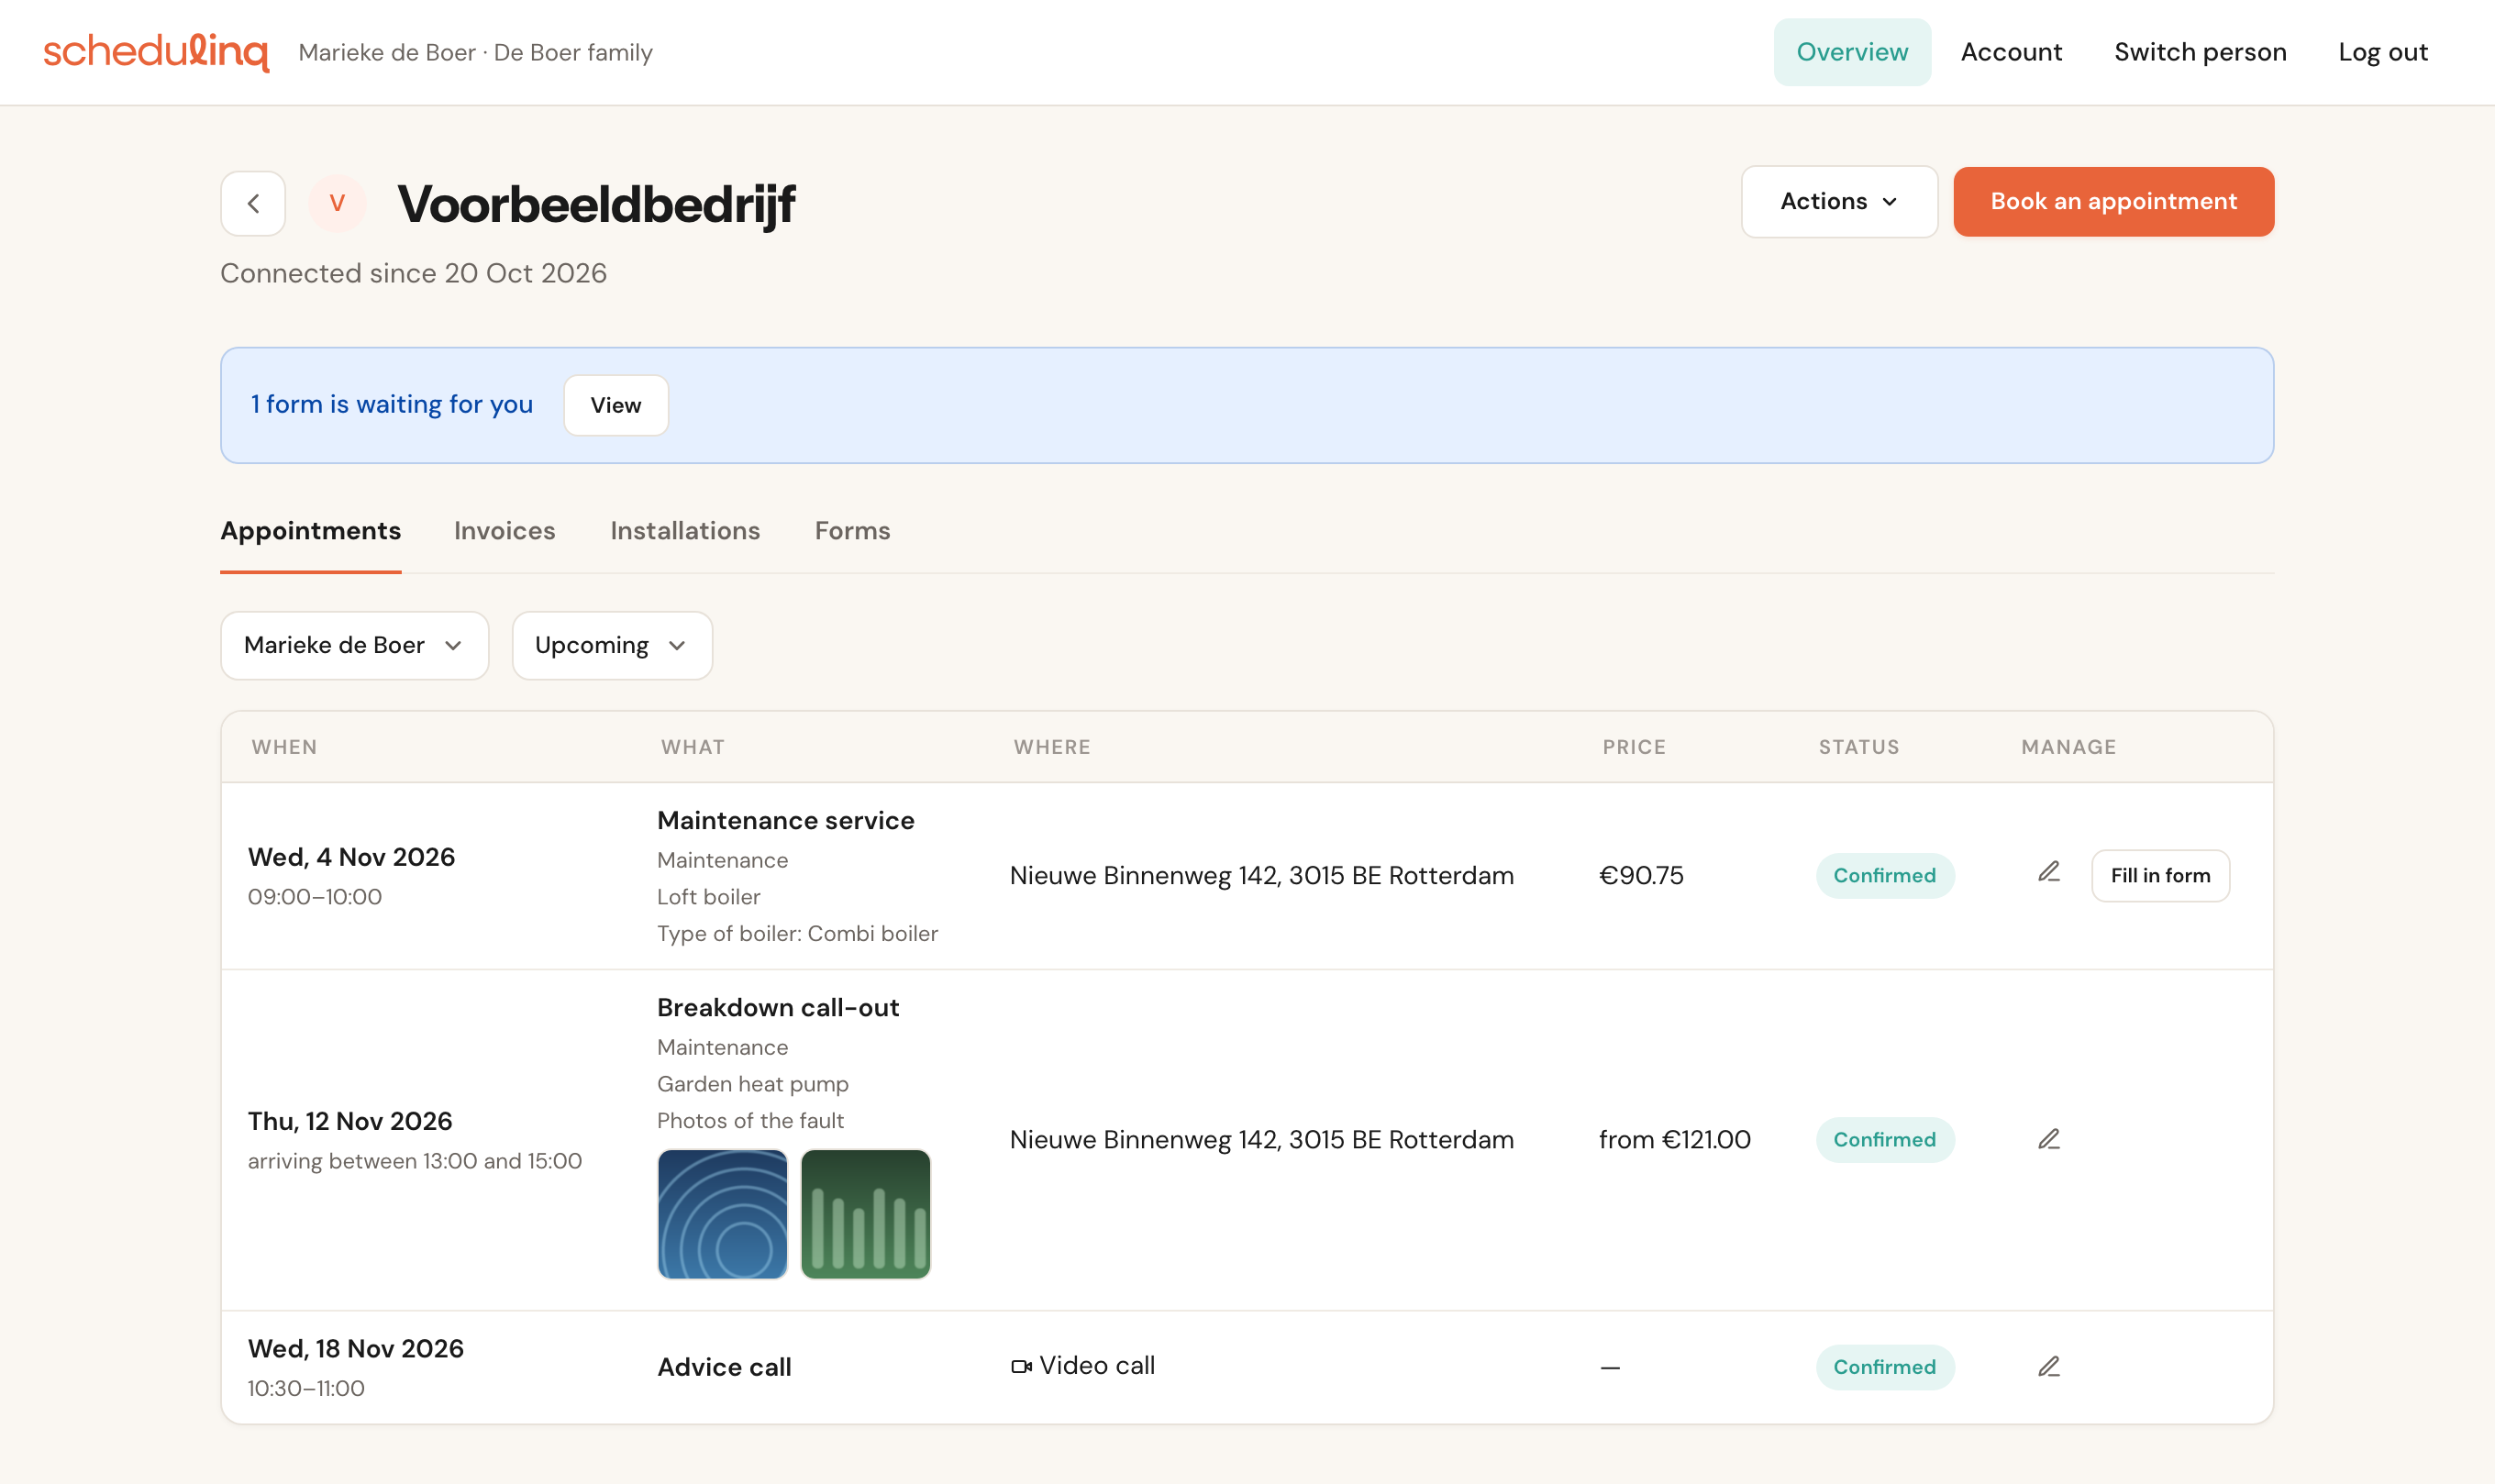Image resolution: width=2495 pixels, height=1484 pixels.
Task: Click the Confirmed status of Advice call row
Action: click(x=1885, y=1367)
